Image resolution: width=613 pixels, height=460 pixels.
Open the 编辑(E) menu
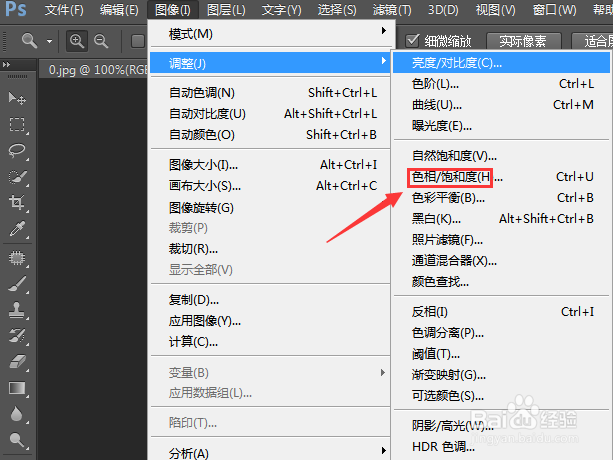pyautogui.click(x=119, y=10)
